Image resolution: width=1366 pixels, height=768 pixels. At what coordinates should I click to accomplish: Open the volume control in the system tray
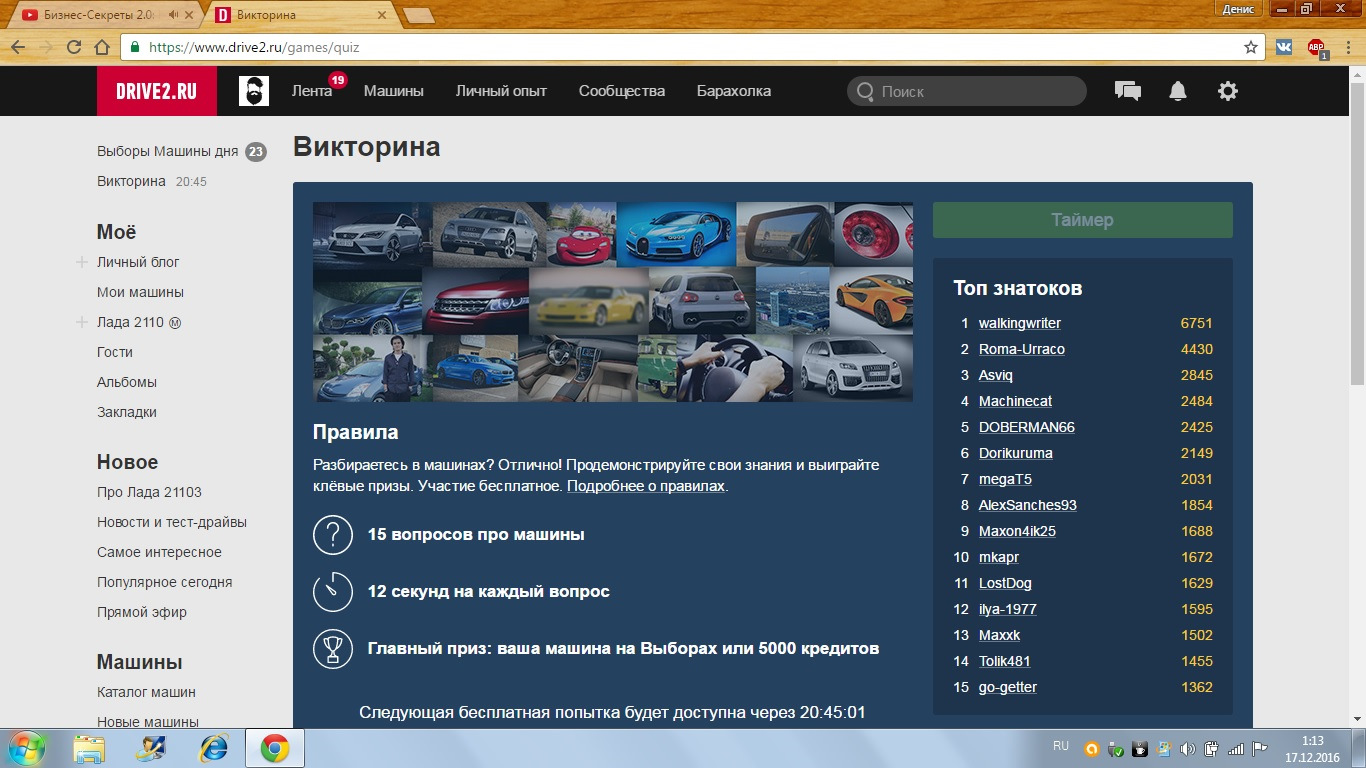click(1188, 745)
